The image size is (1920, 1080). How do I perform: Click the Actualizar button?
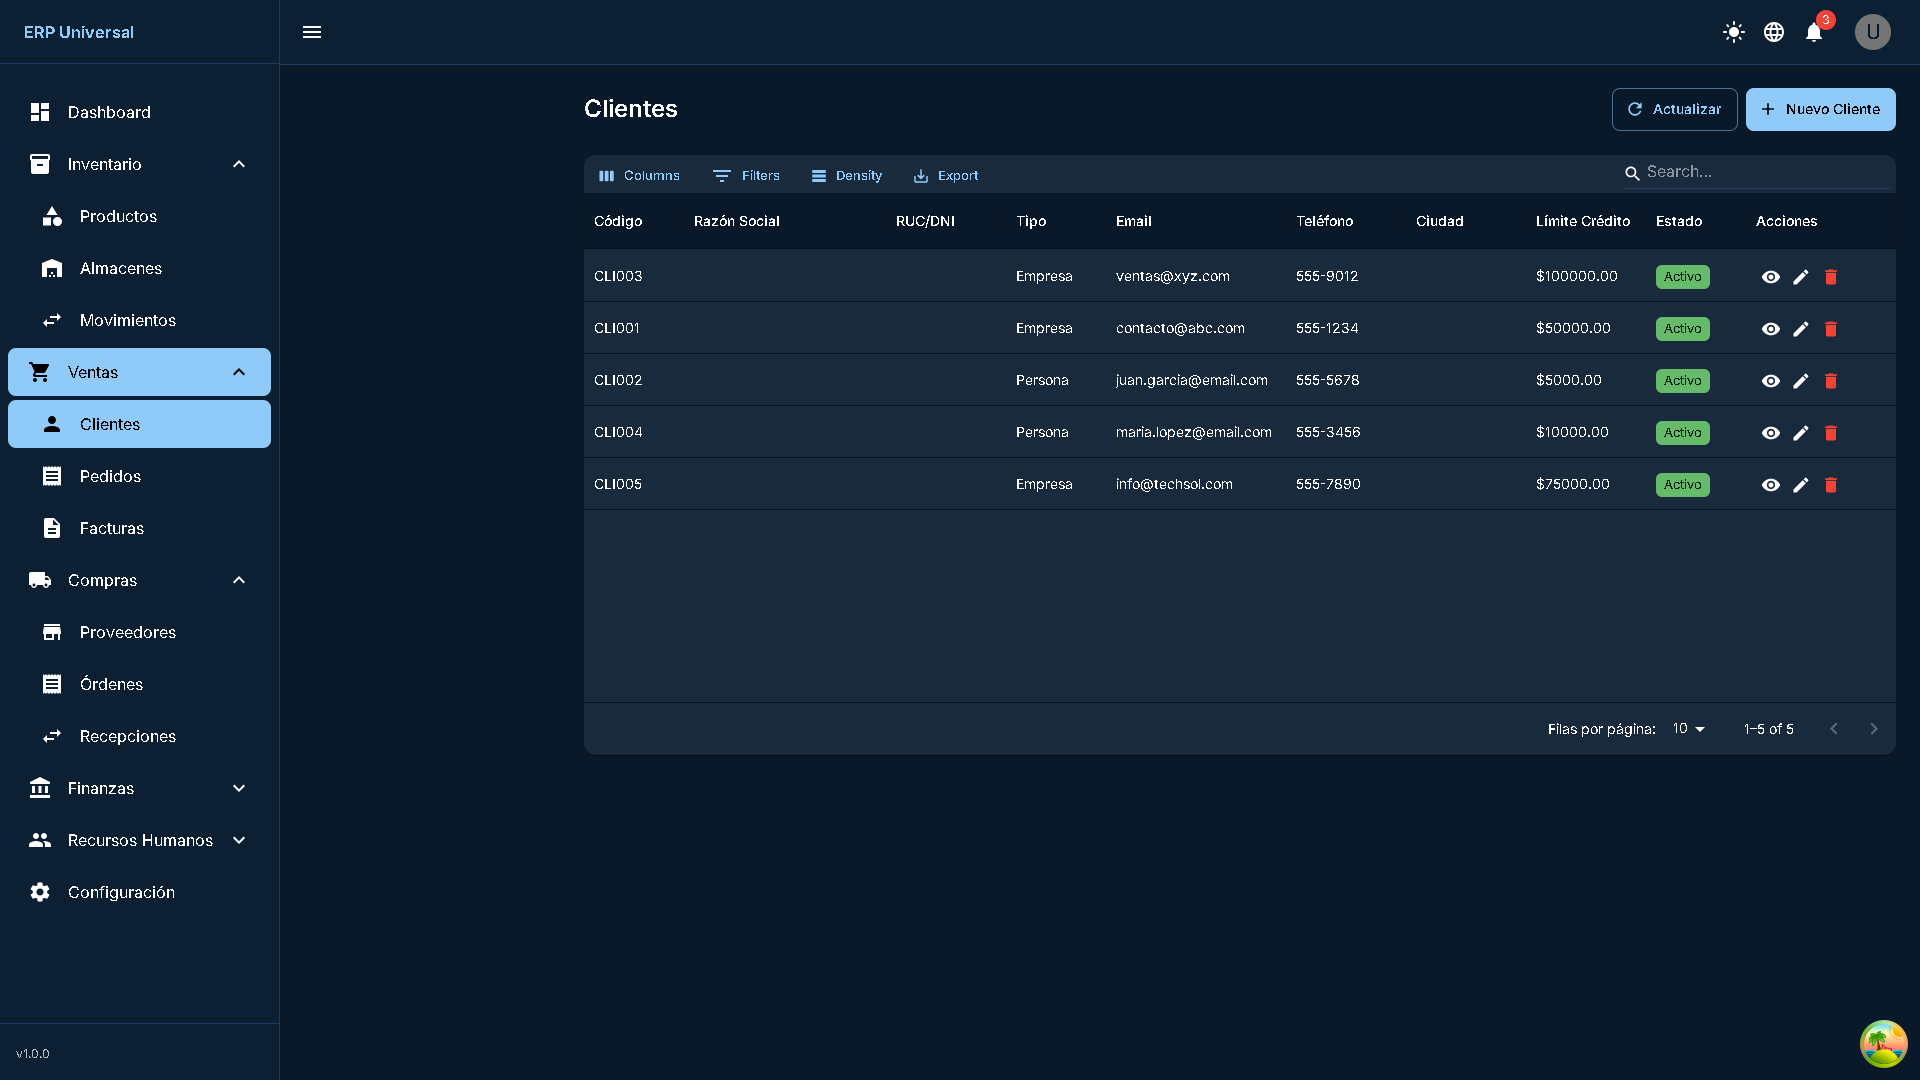(1674, 109)
